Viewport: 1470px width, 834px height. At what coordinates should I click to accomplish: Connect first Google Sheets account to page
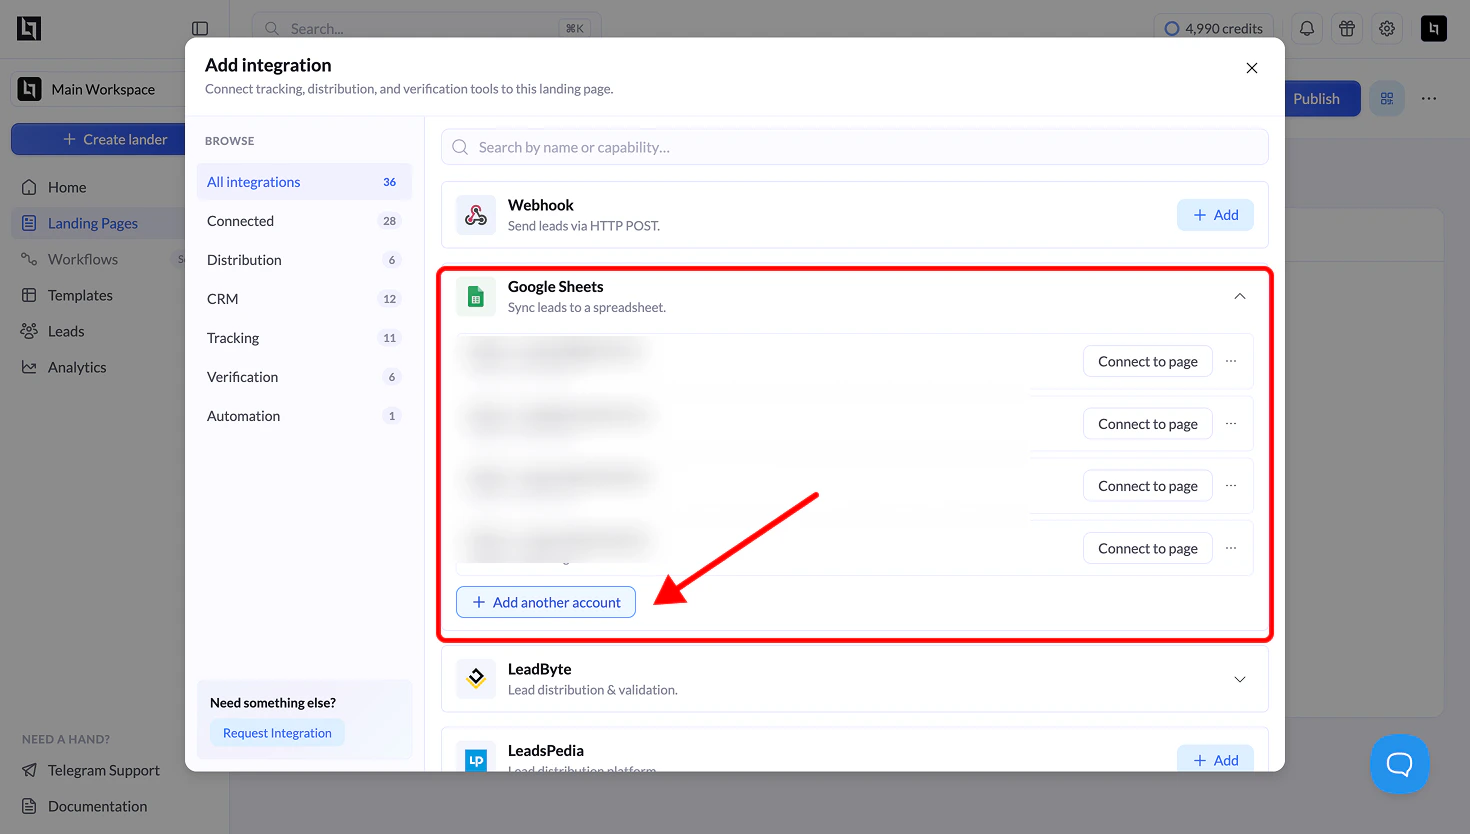coord(1148,361)
